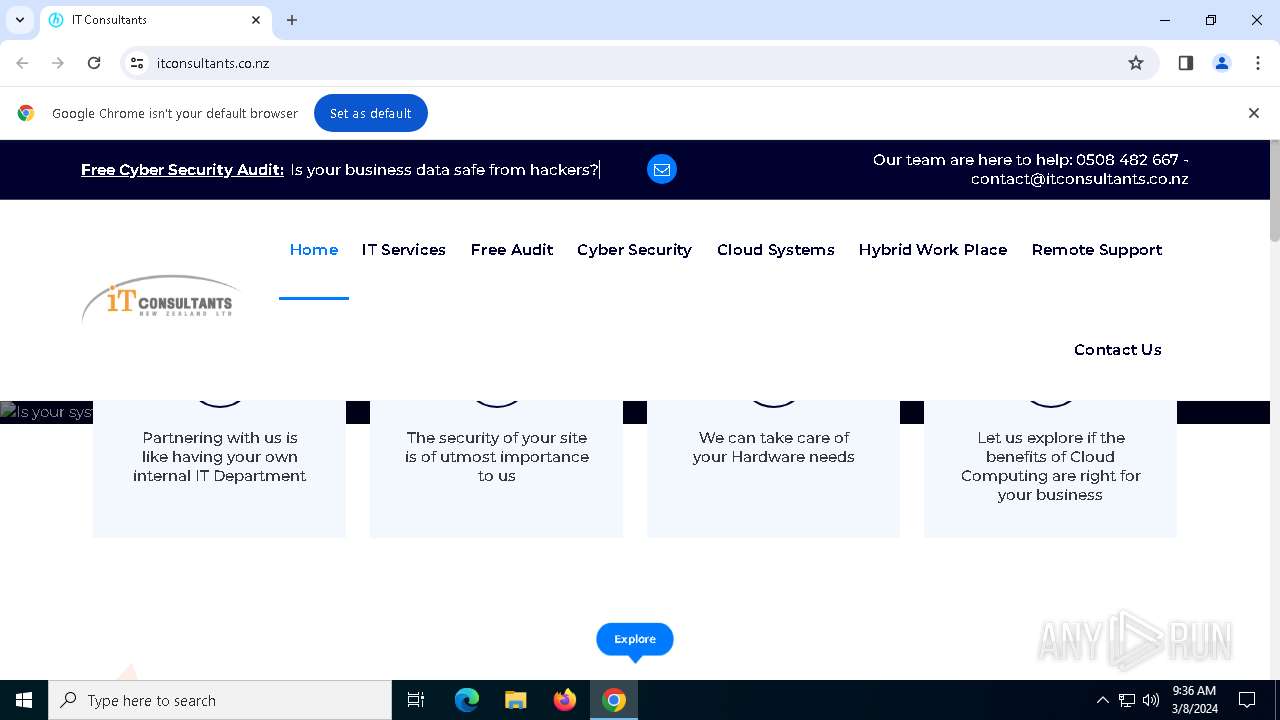Click the Set as default button
Viewport: 1280px width, 720px height.
[x=371, y=113]
